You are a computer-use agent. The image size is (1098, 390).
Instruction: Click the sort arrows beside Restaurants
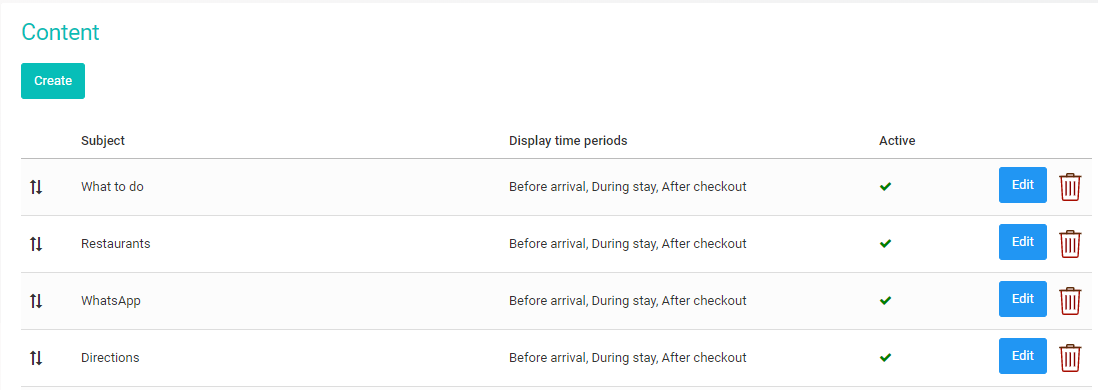point(36,244)
